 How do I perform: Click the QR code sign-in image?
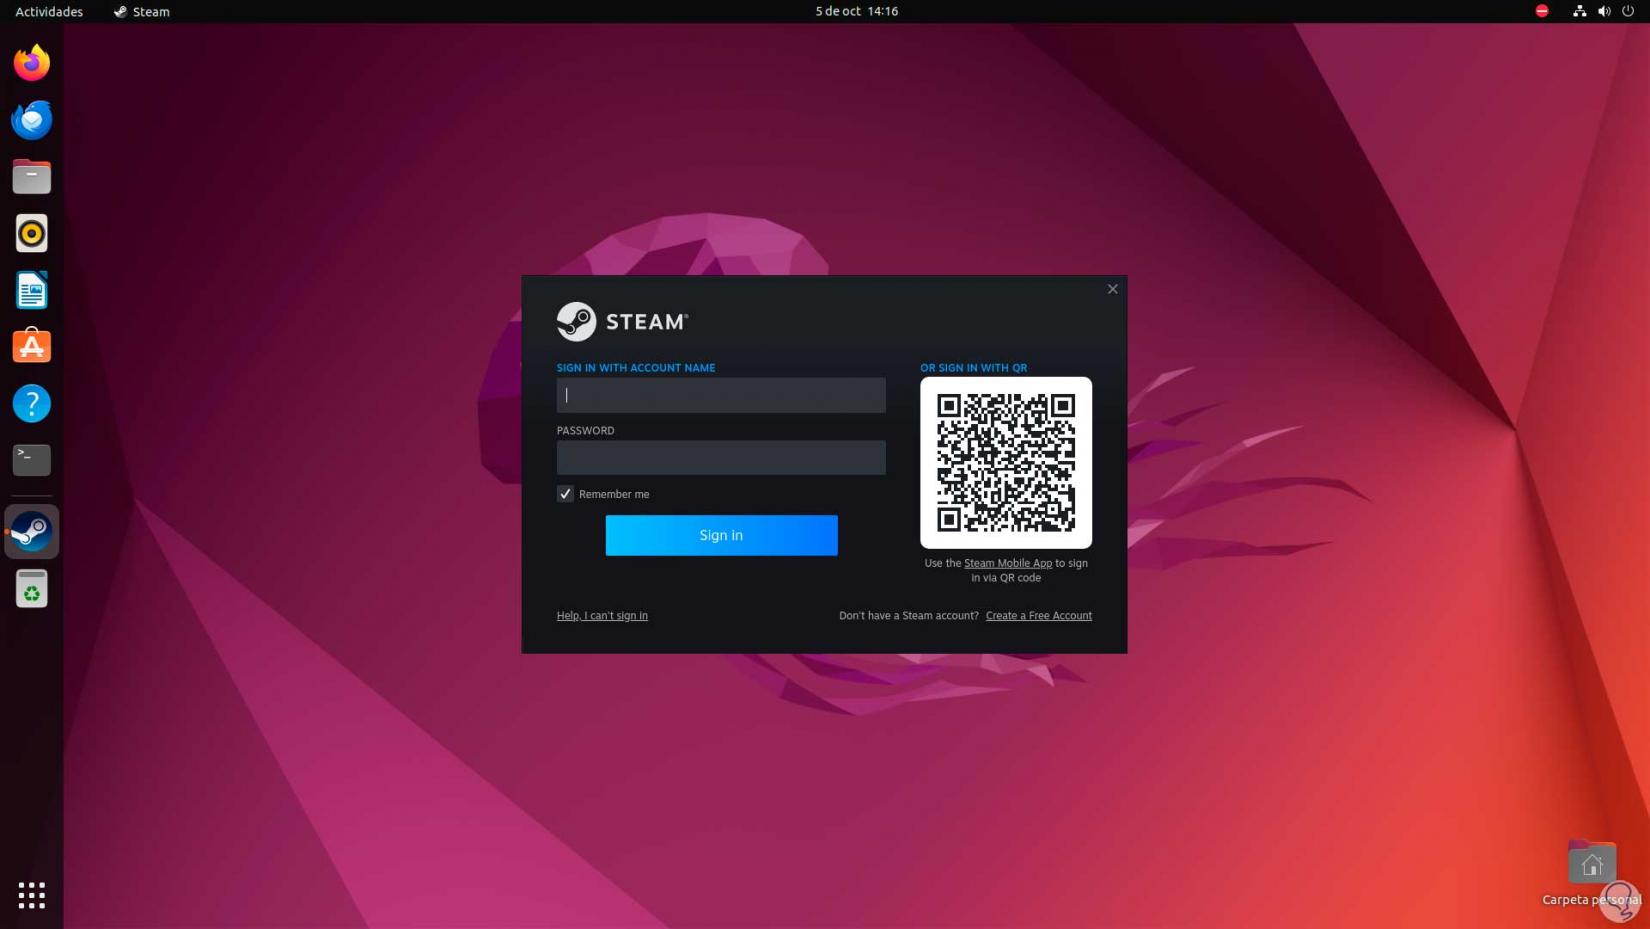point(1006,463)
